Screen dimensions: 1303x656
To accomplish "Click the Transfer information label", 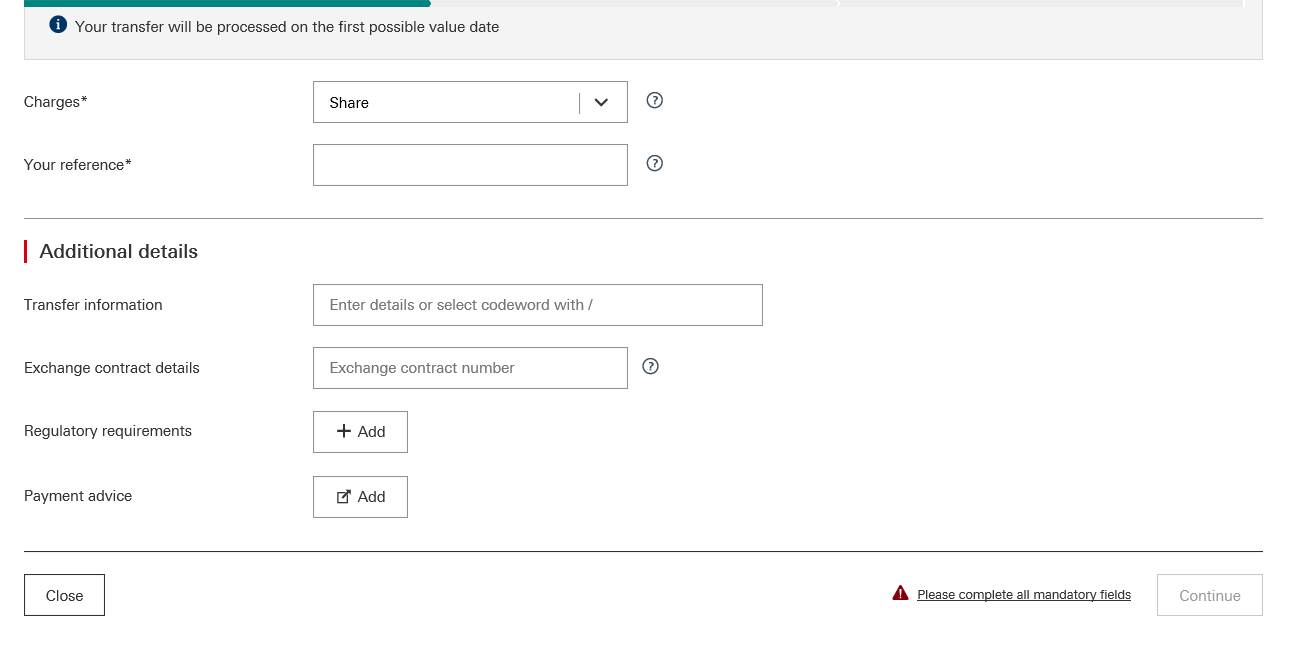I will tap(93, 305).
